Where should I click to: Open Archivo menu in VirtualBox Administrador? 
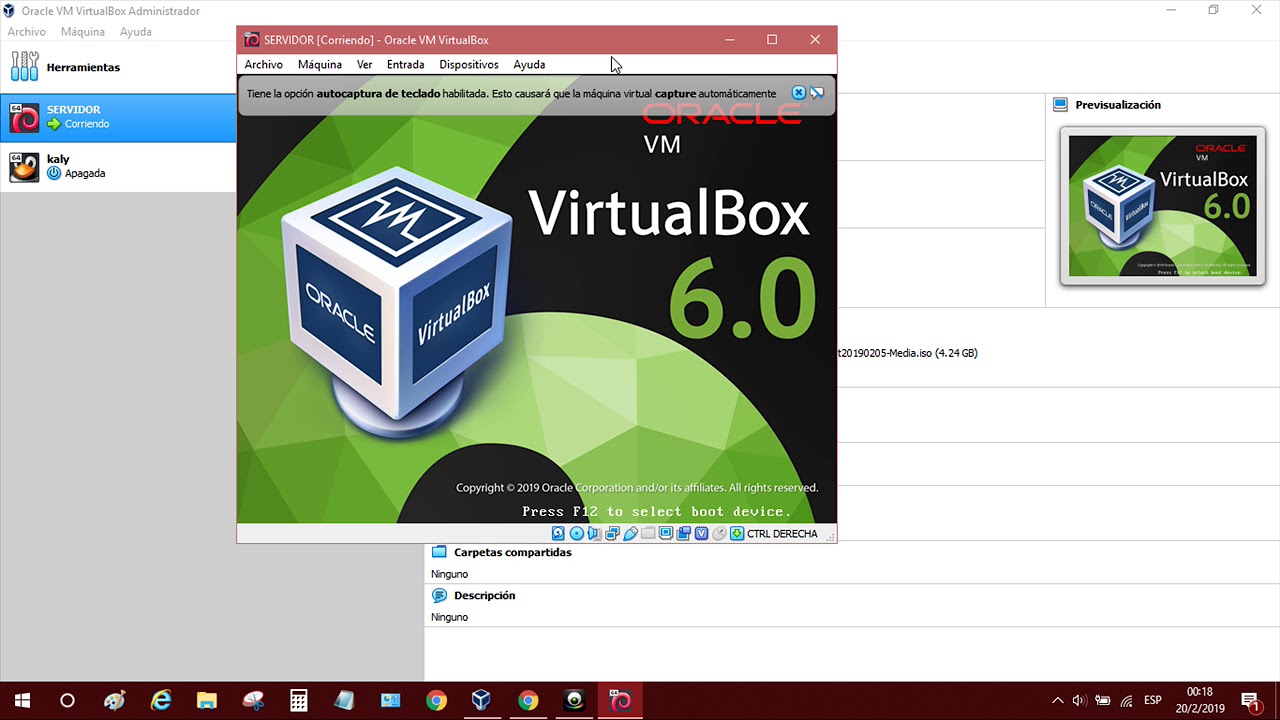(27, 32)
